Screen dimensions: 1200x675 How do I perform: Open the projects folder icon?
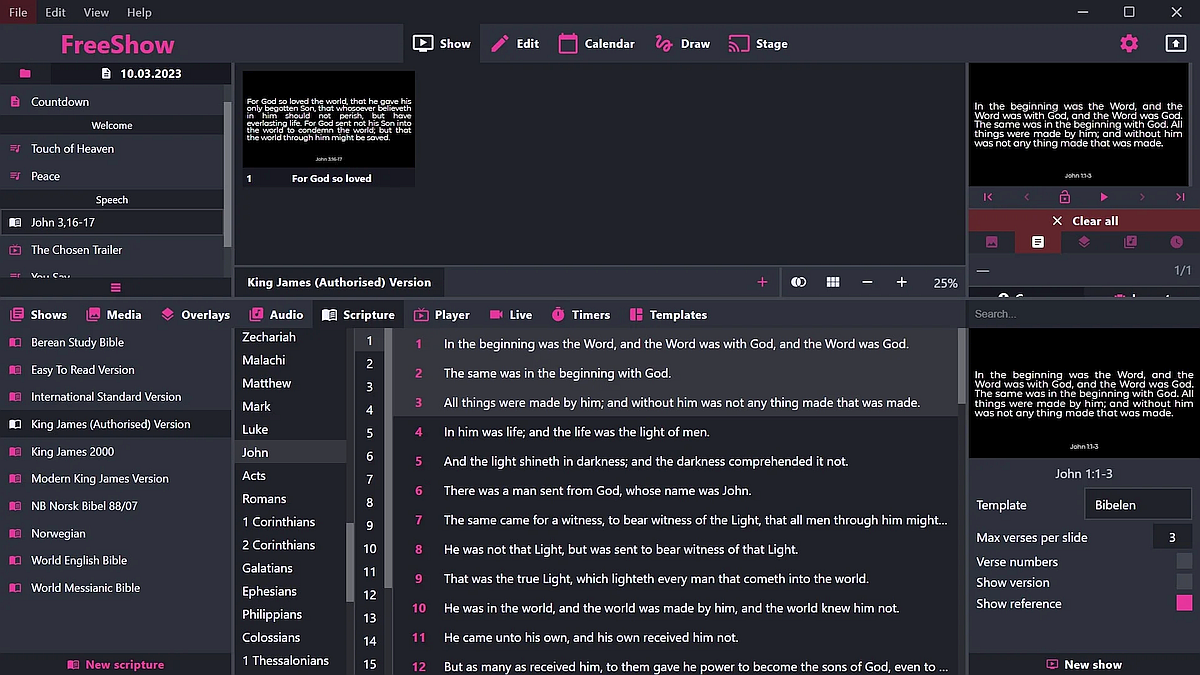pos(25,73)
